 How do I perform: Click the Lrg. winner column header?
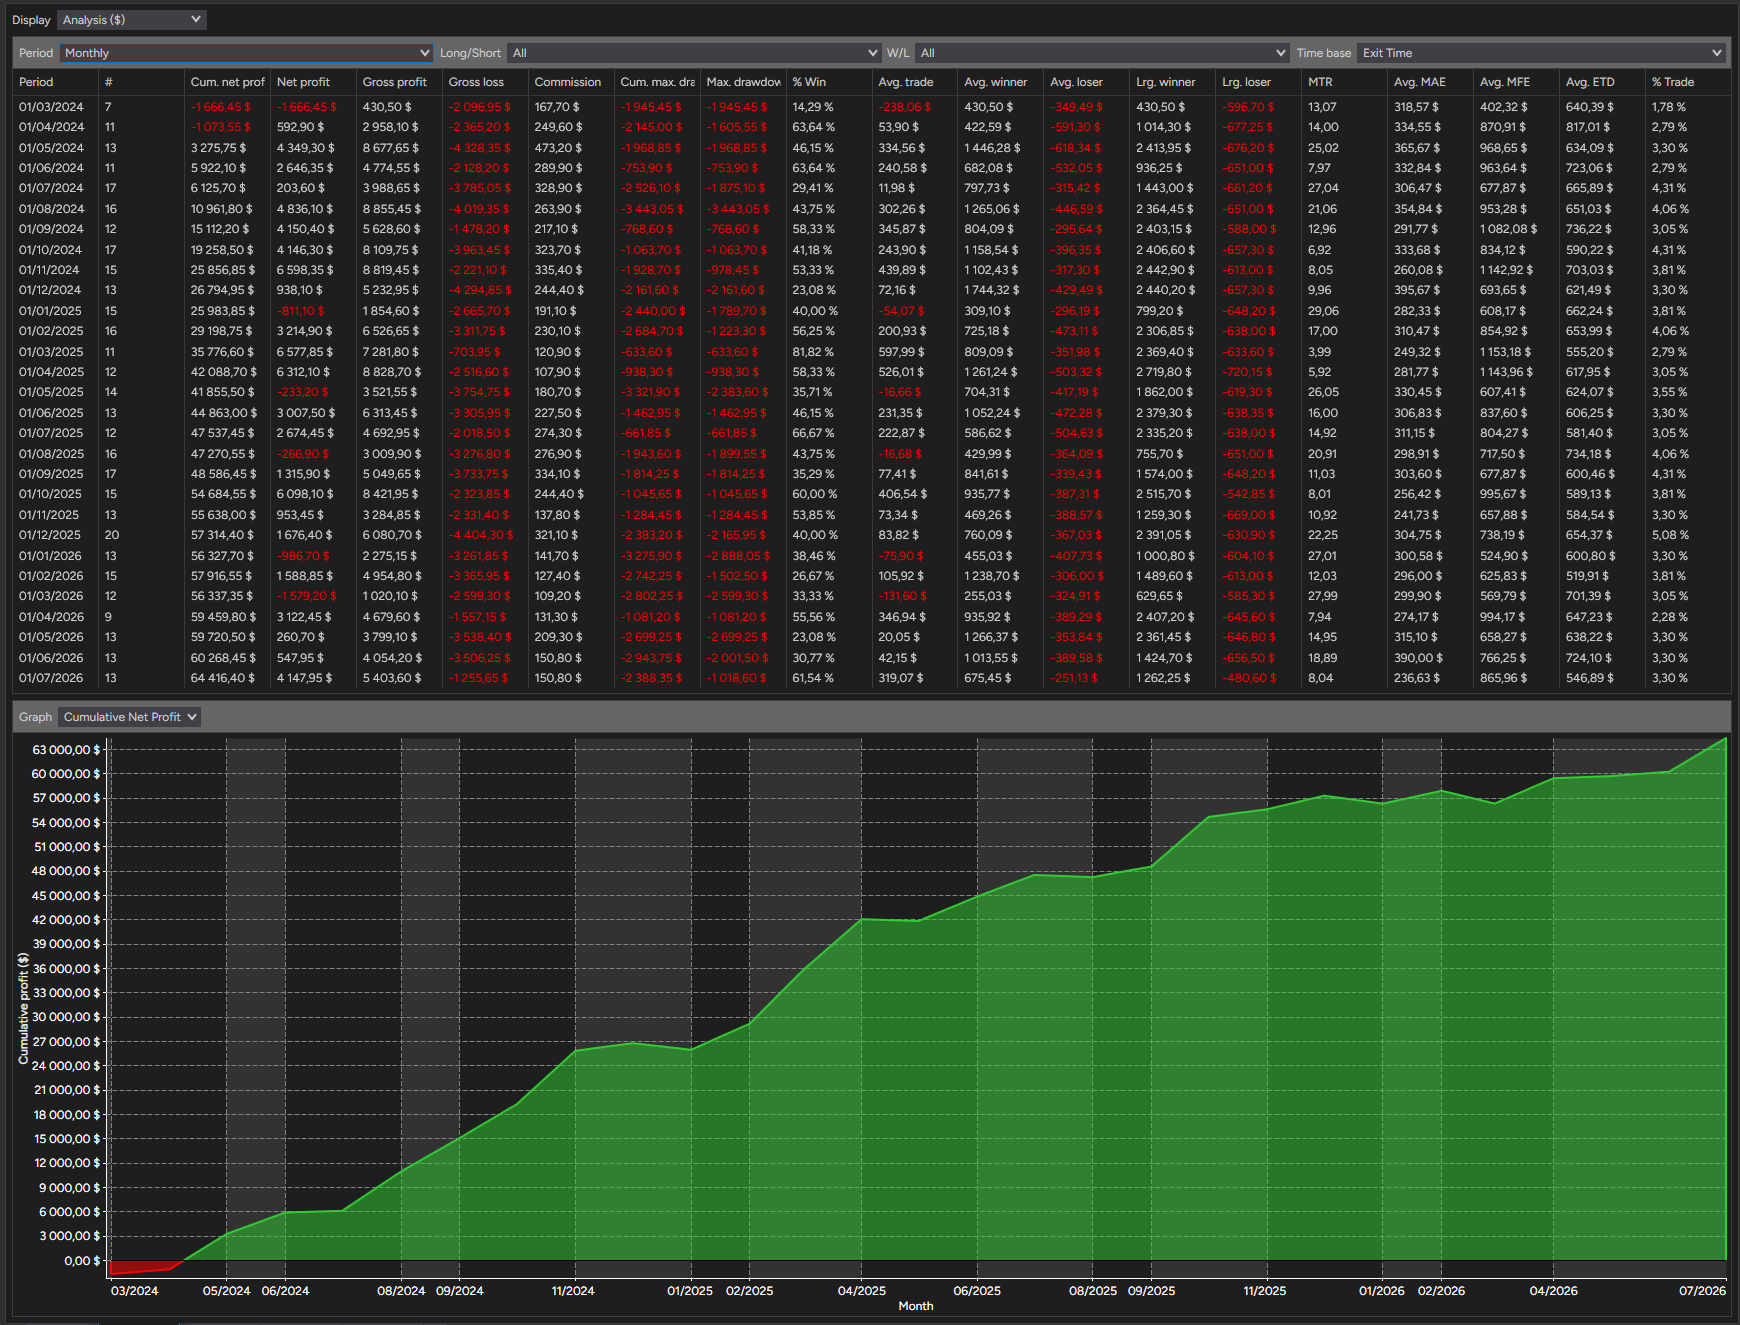(x=1173, y=82)
